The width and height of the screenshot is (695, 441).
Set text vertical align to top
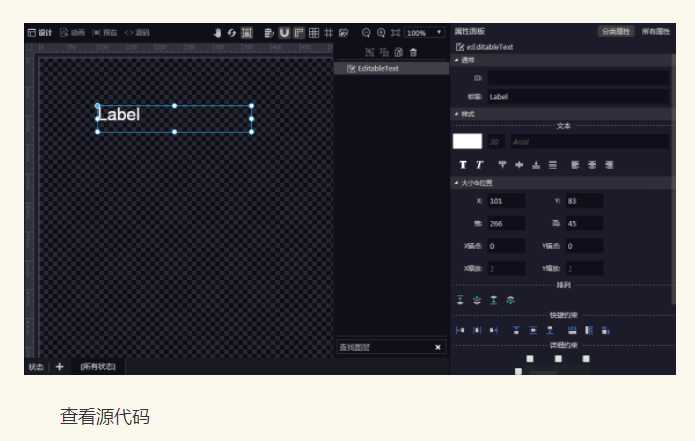(502, 165)
